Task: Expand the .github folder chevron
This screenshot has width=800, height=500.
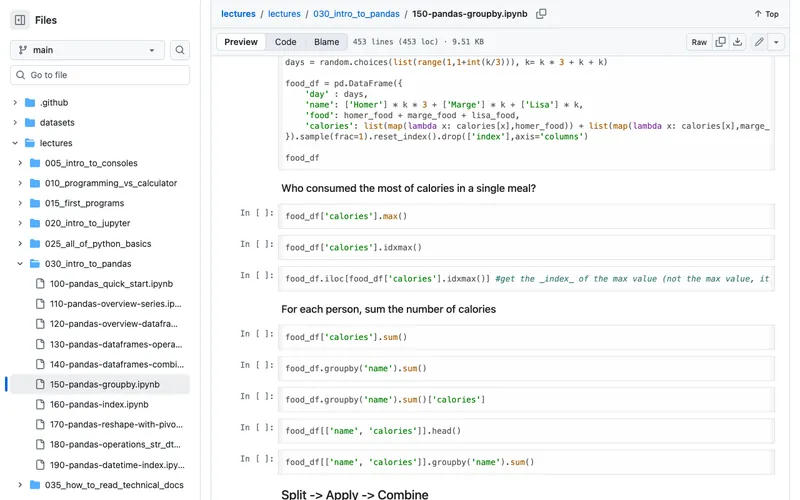Action: tap(15, 103)
